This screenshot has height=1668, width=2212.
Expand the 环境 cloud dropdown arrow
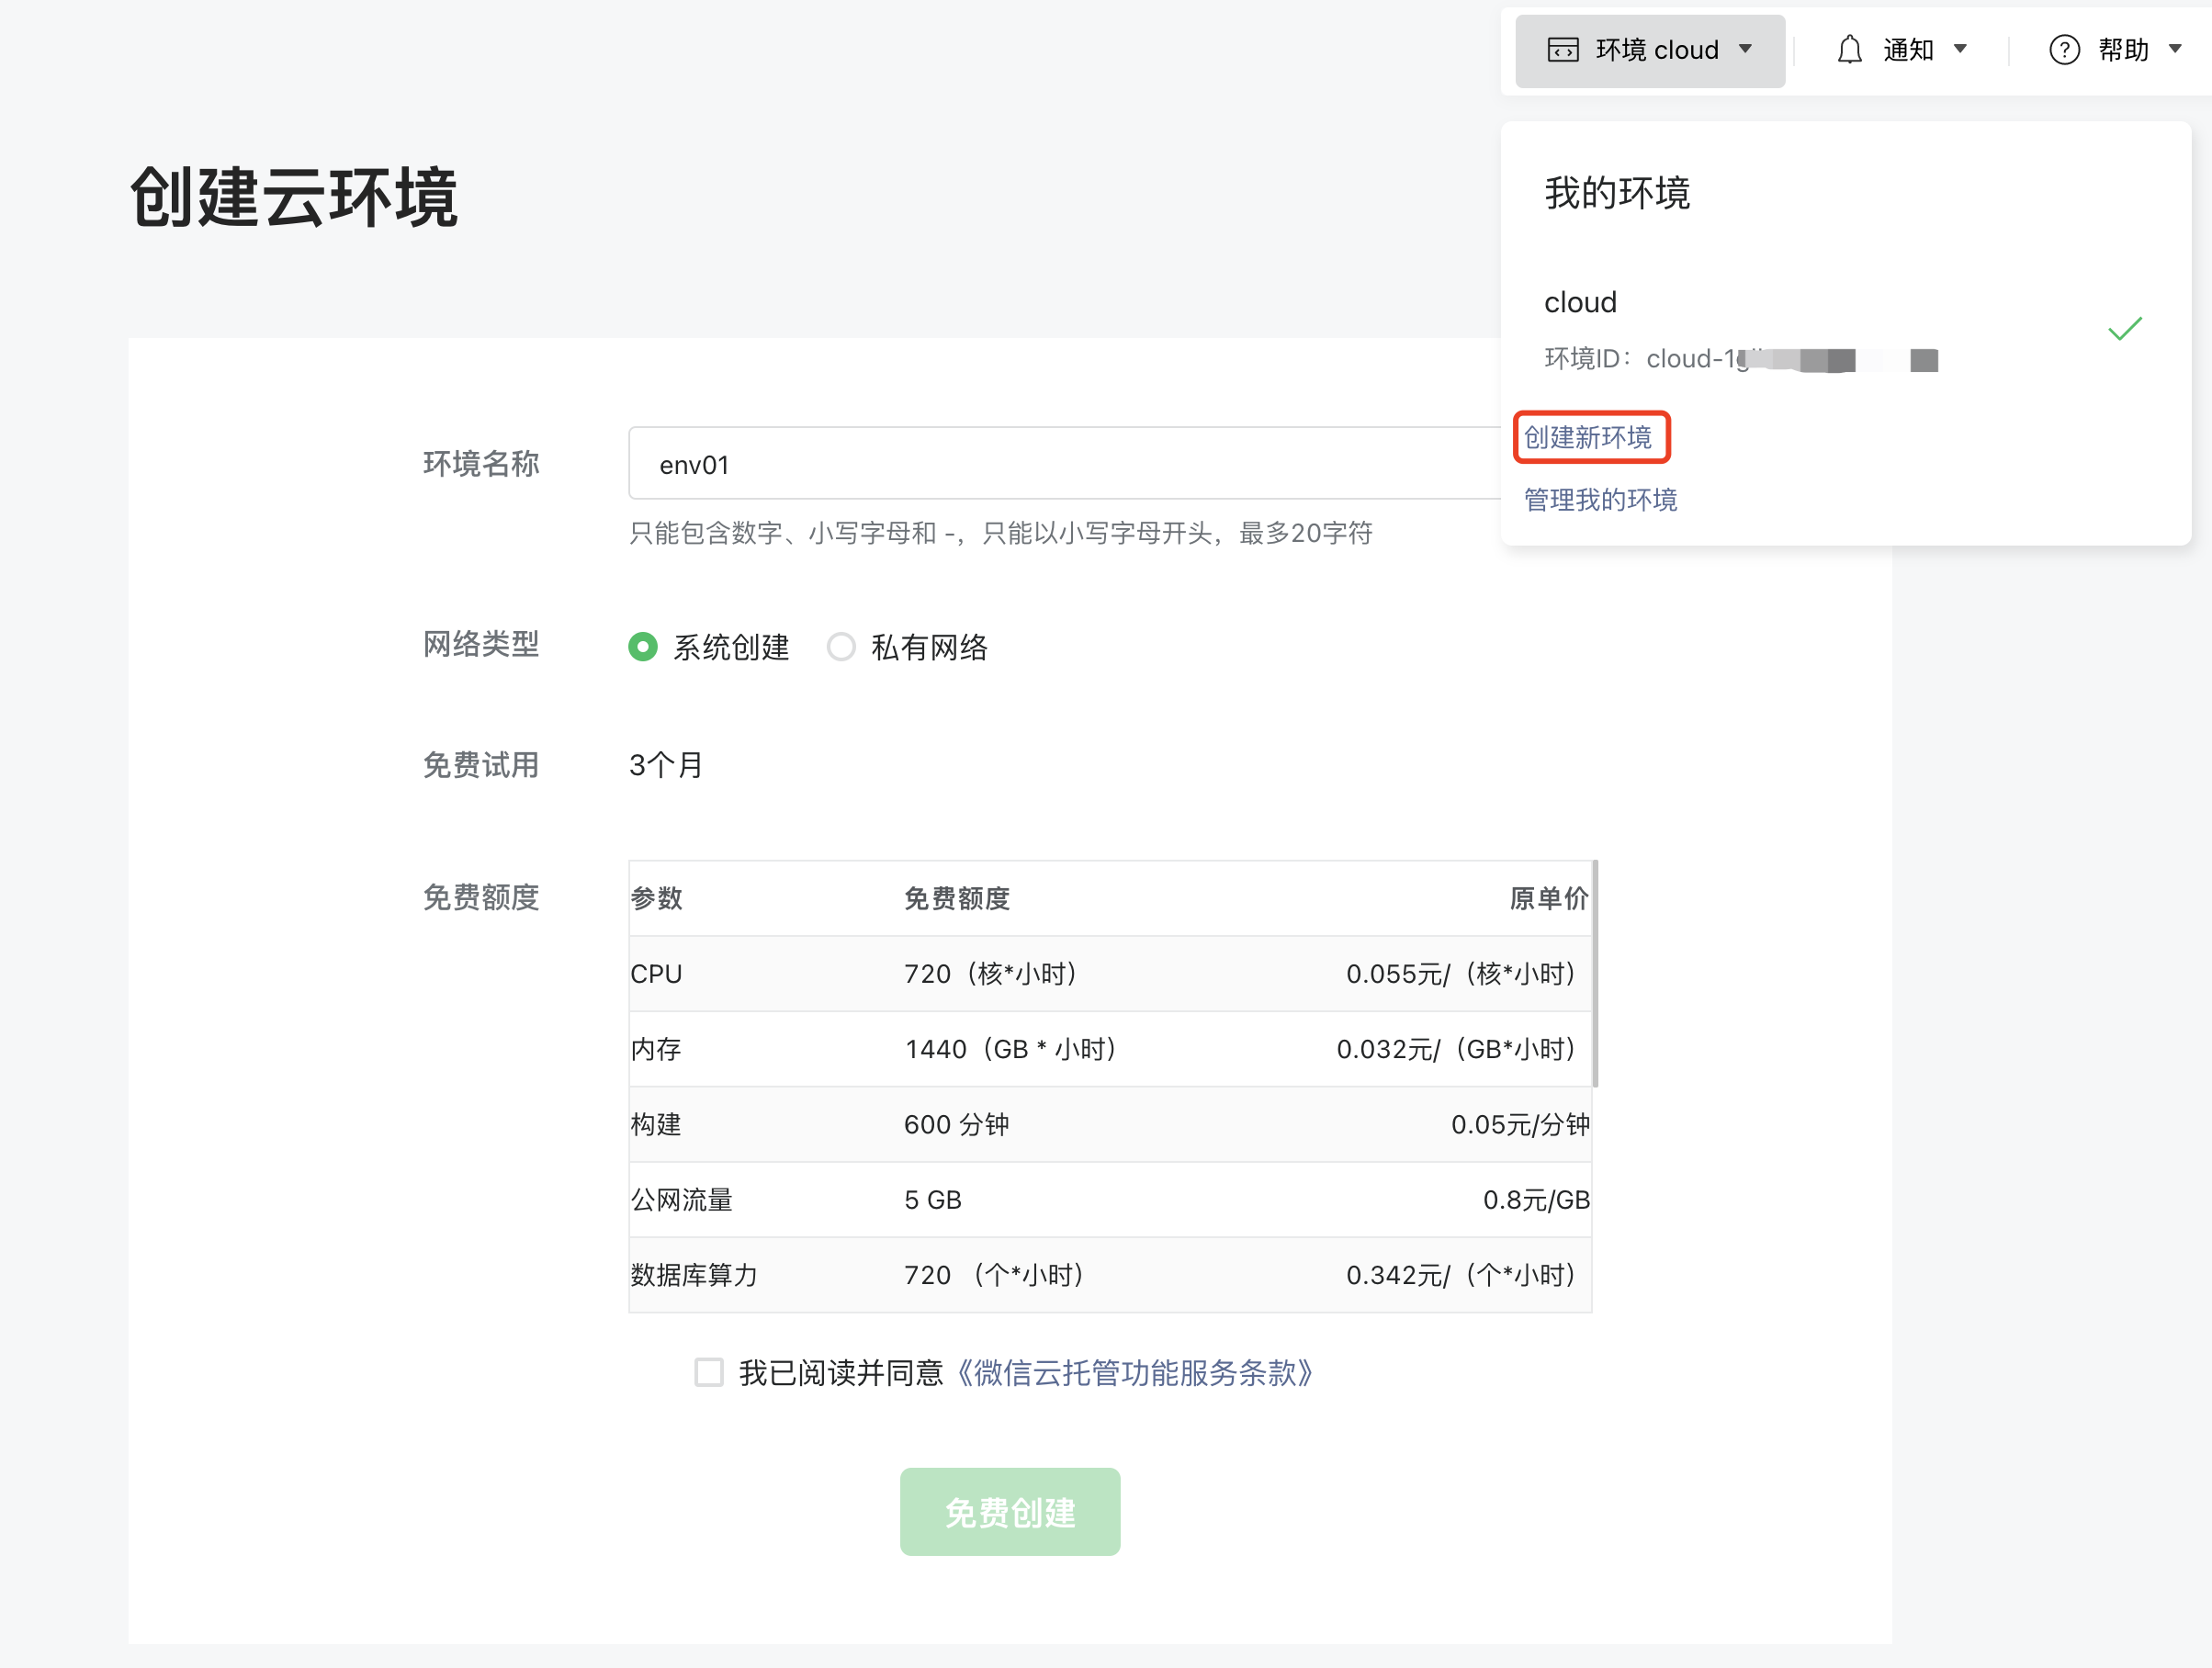pos(1745,49)
